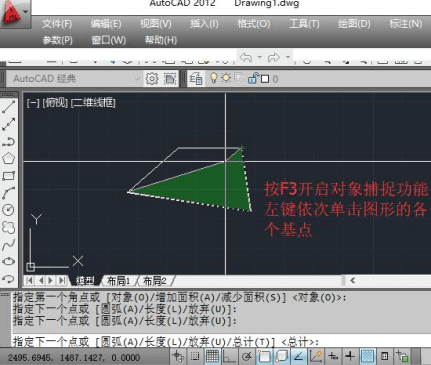Select the Arc tool
431x365 pixels.
click(x=9, y=193)
